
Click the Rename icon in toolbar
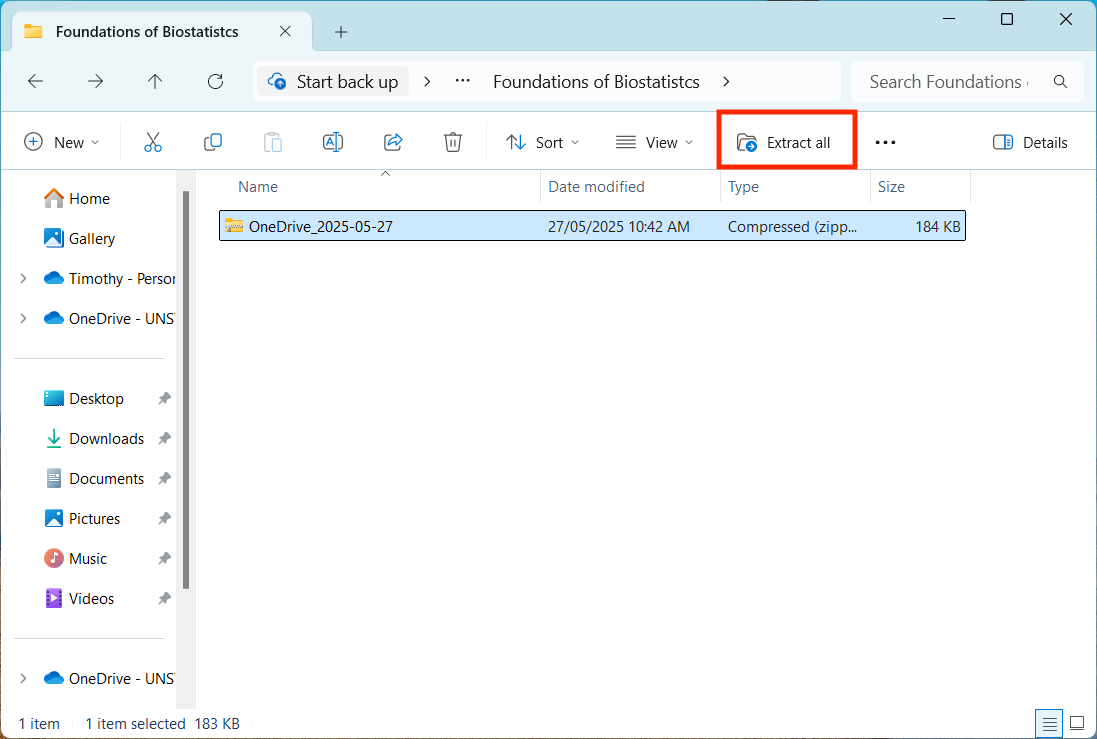(333, 142)
